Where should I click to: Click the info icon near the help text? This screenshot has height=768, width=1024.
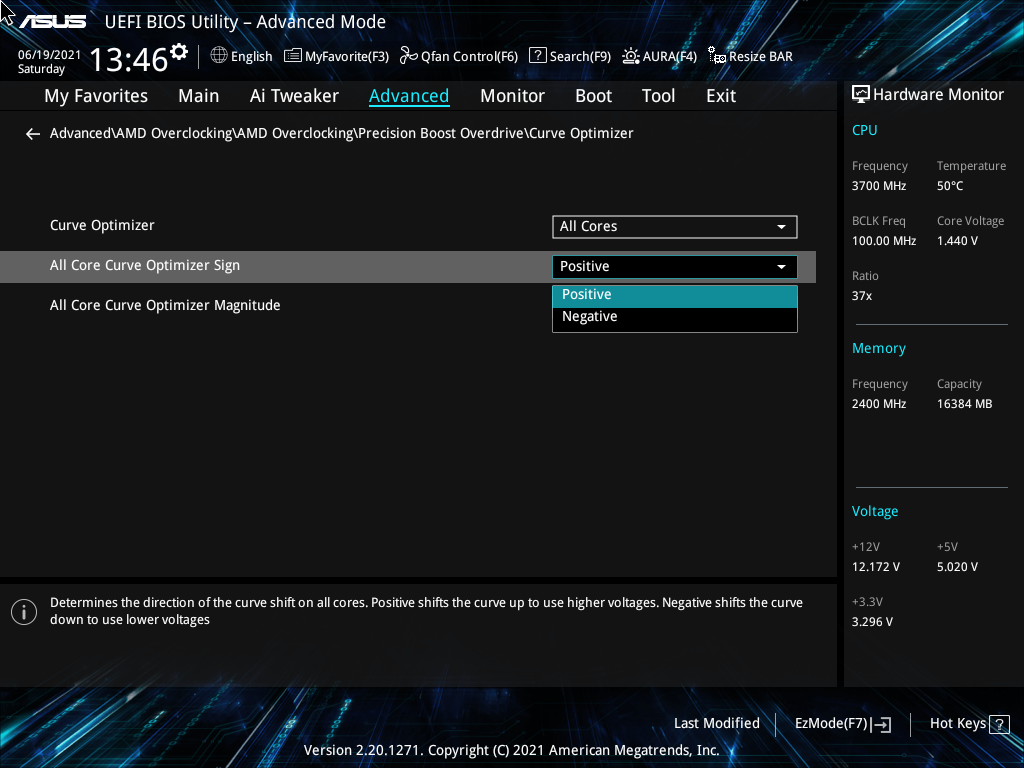point(24,612)
